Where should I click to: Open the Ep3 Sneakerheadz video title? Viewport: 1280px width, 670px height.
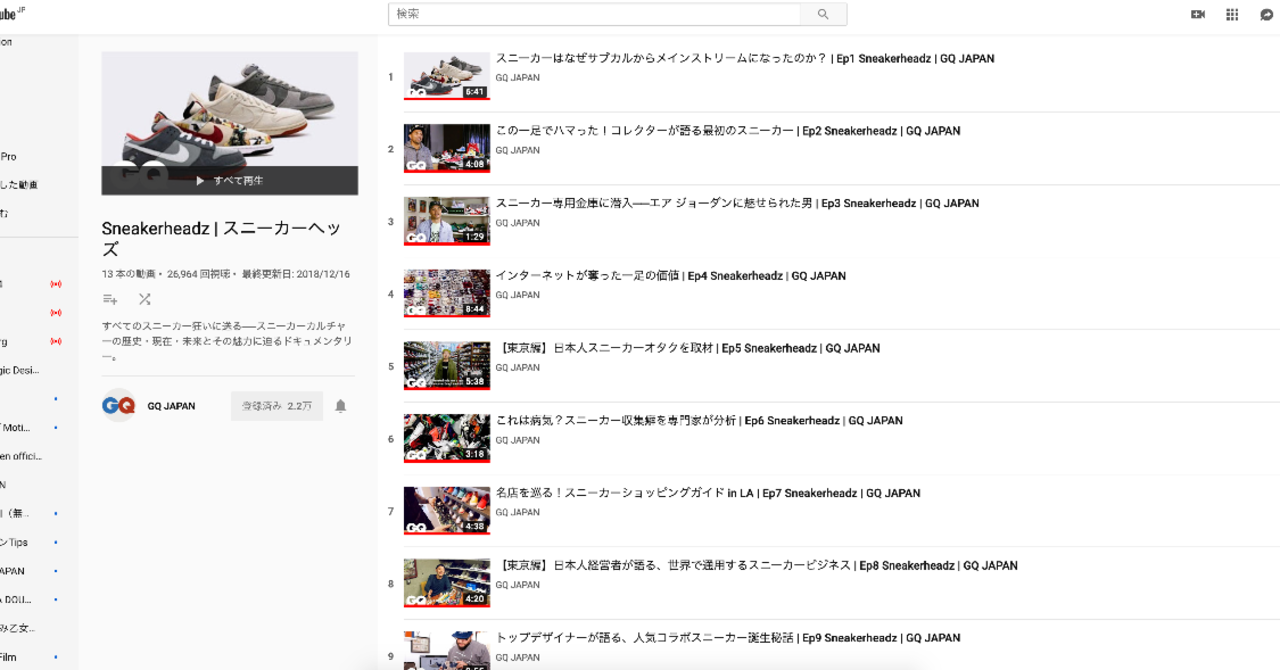tap(737, 203)
